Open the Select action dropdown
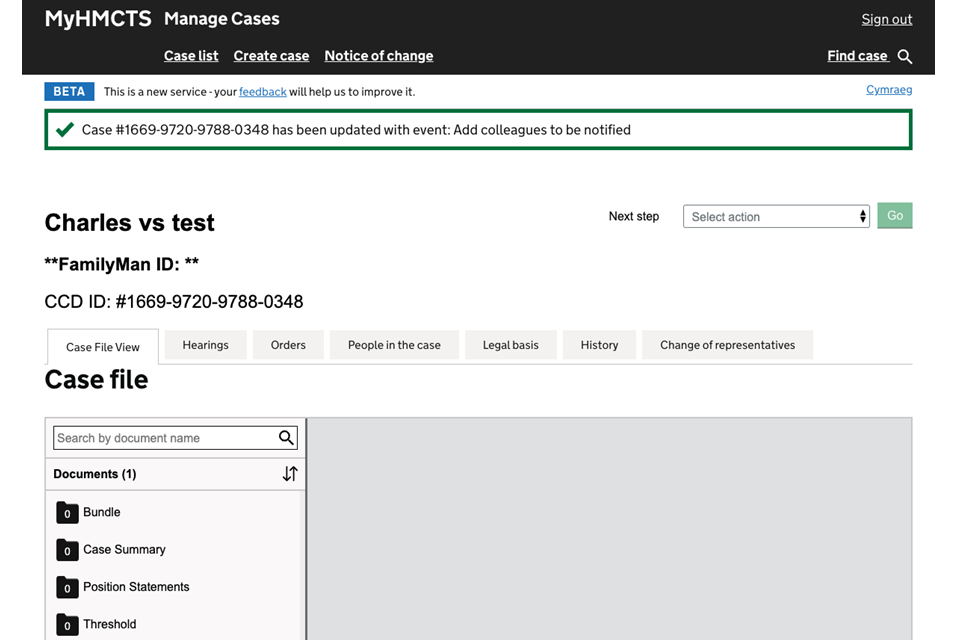The image size is (960, 640). point(776,217)
